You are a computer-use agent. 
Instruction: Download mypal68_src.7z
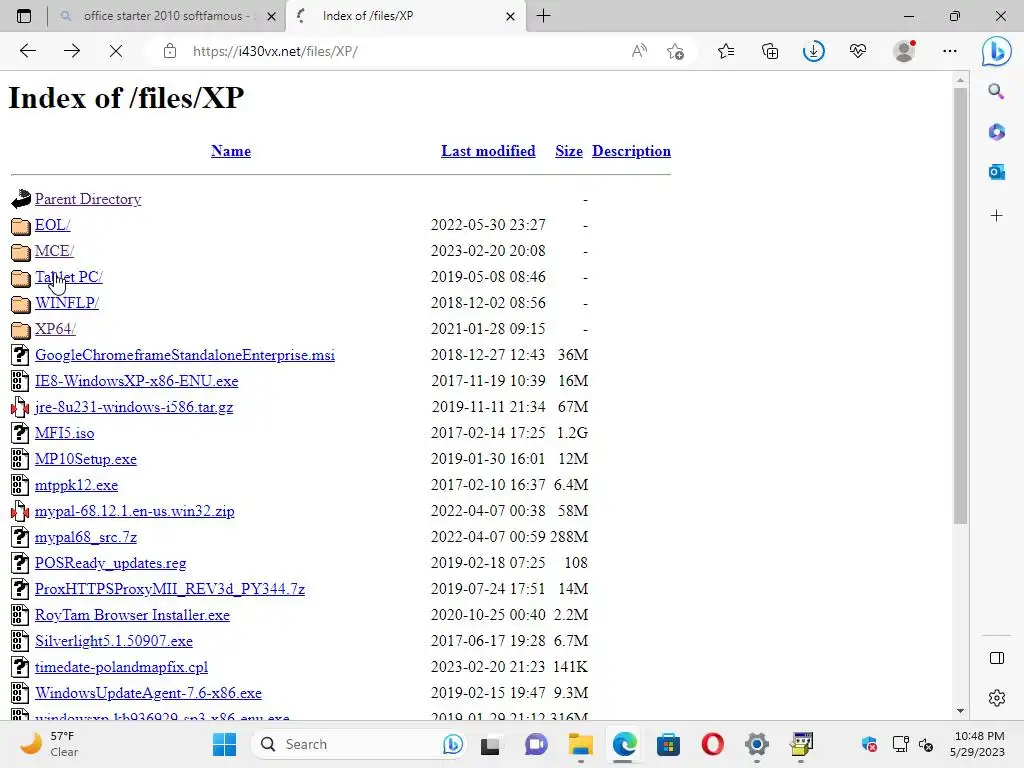coord(86,537)
